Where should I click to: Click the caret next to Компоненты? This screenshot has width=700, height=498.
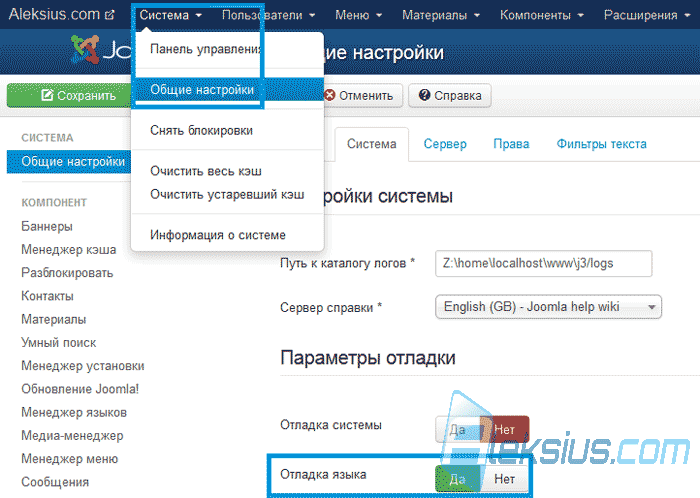tap(580, 16)
